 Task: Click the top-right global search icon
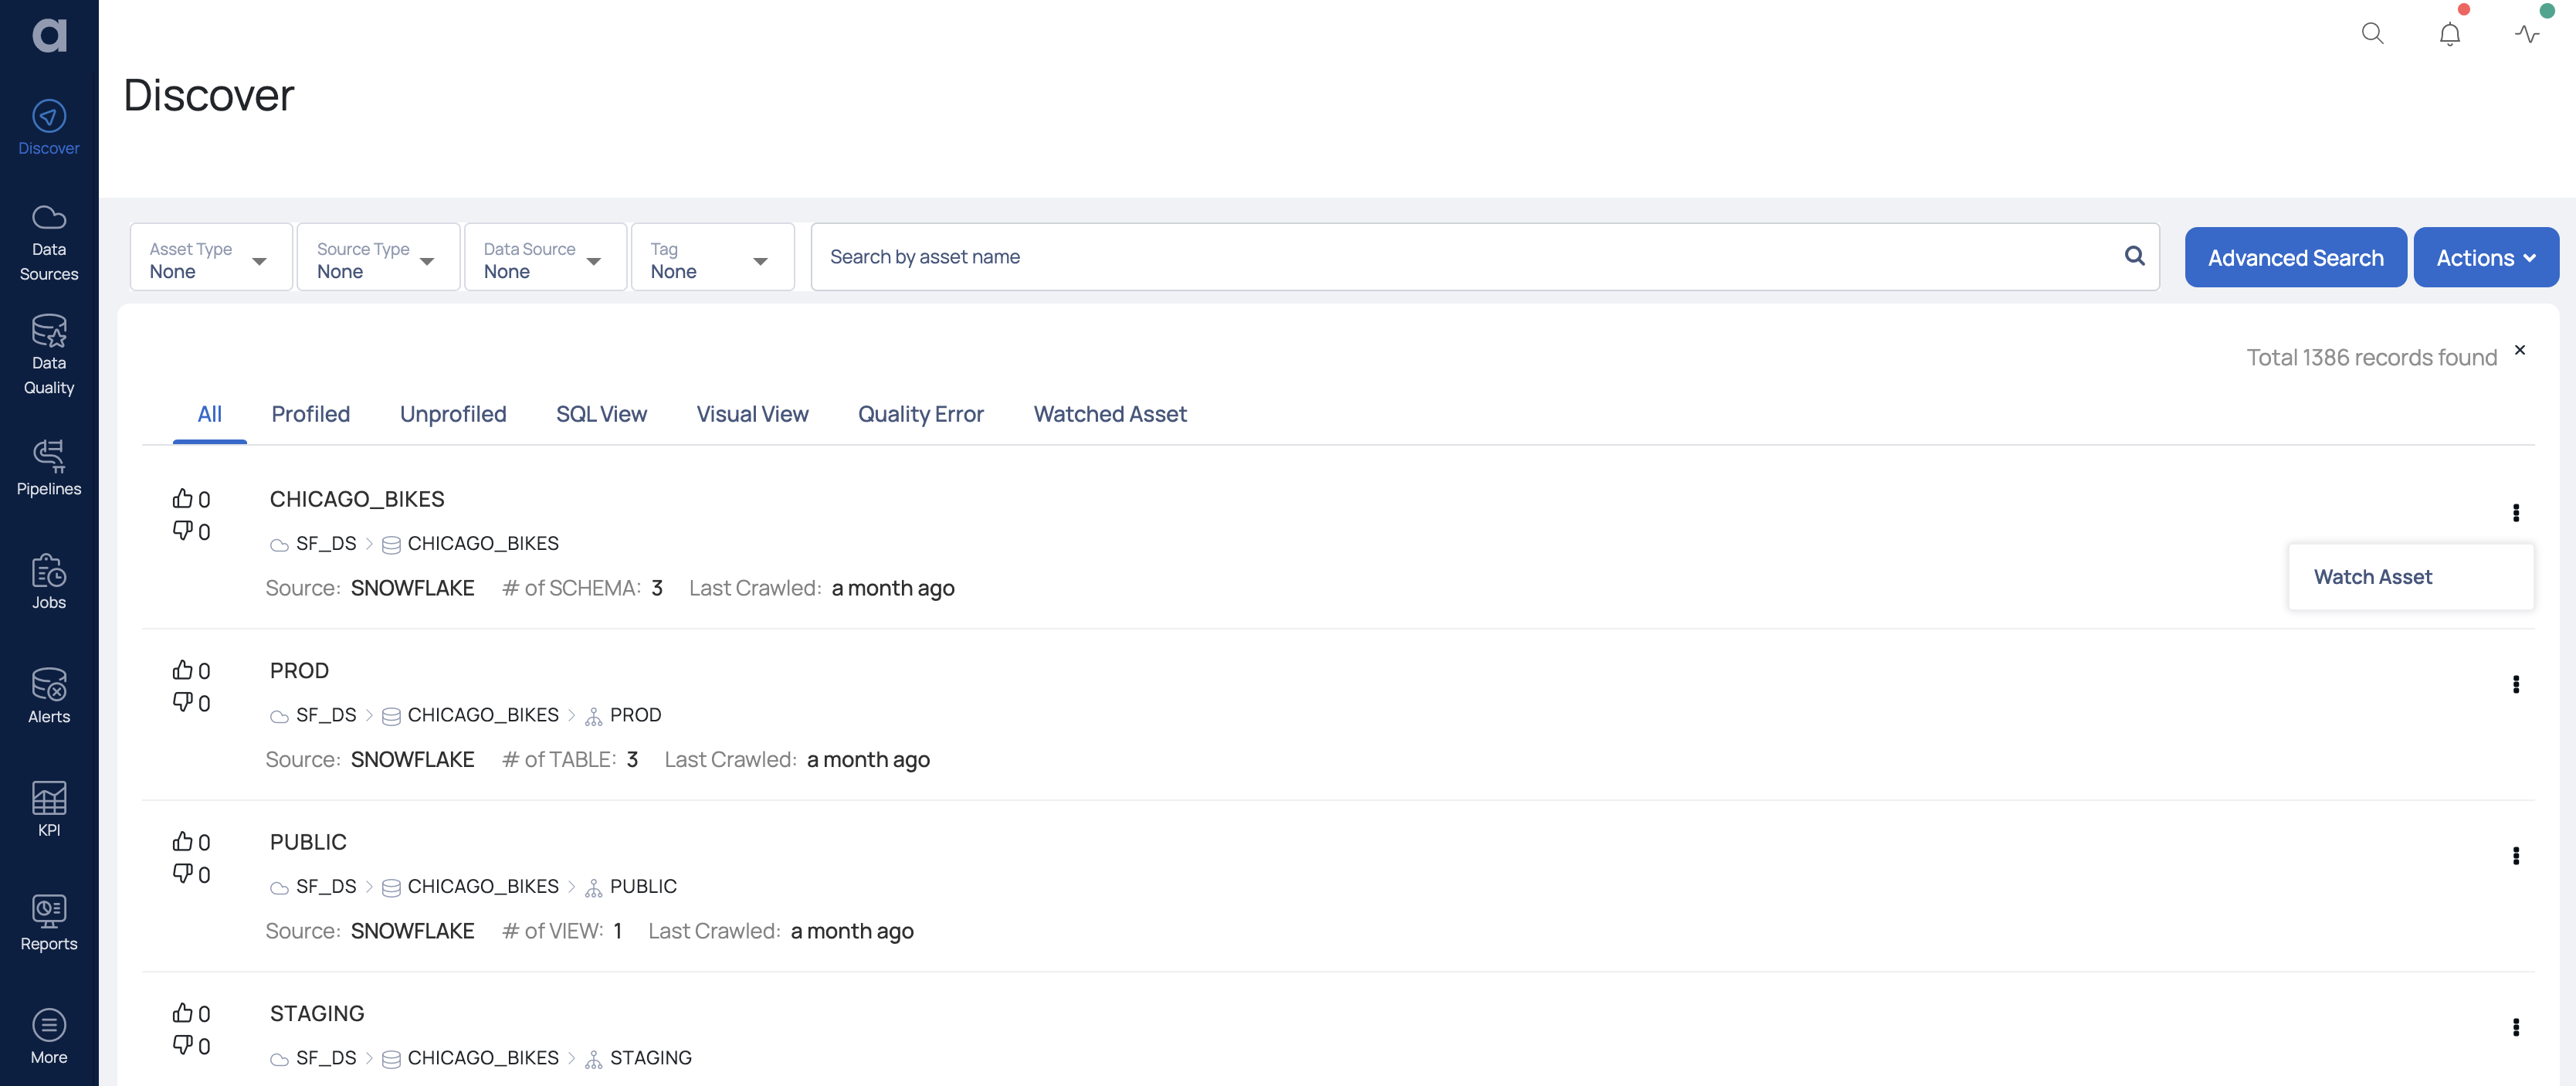(x=2372, y=34)
